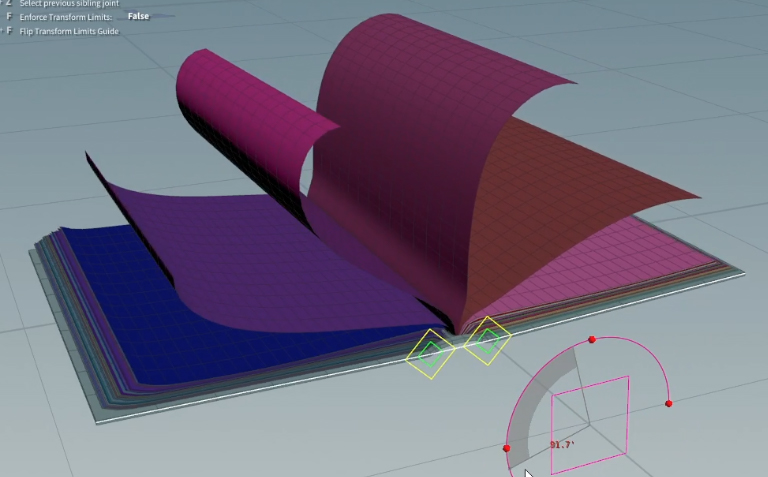The image size is (768, 477).
Task: Click the left yellow diamond joint handle
Action: (431, 351)
